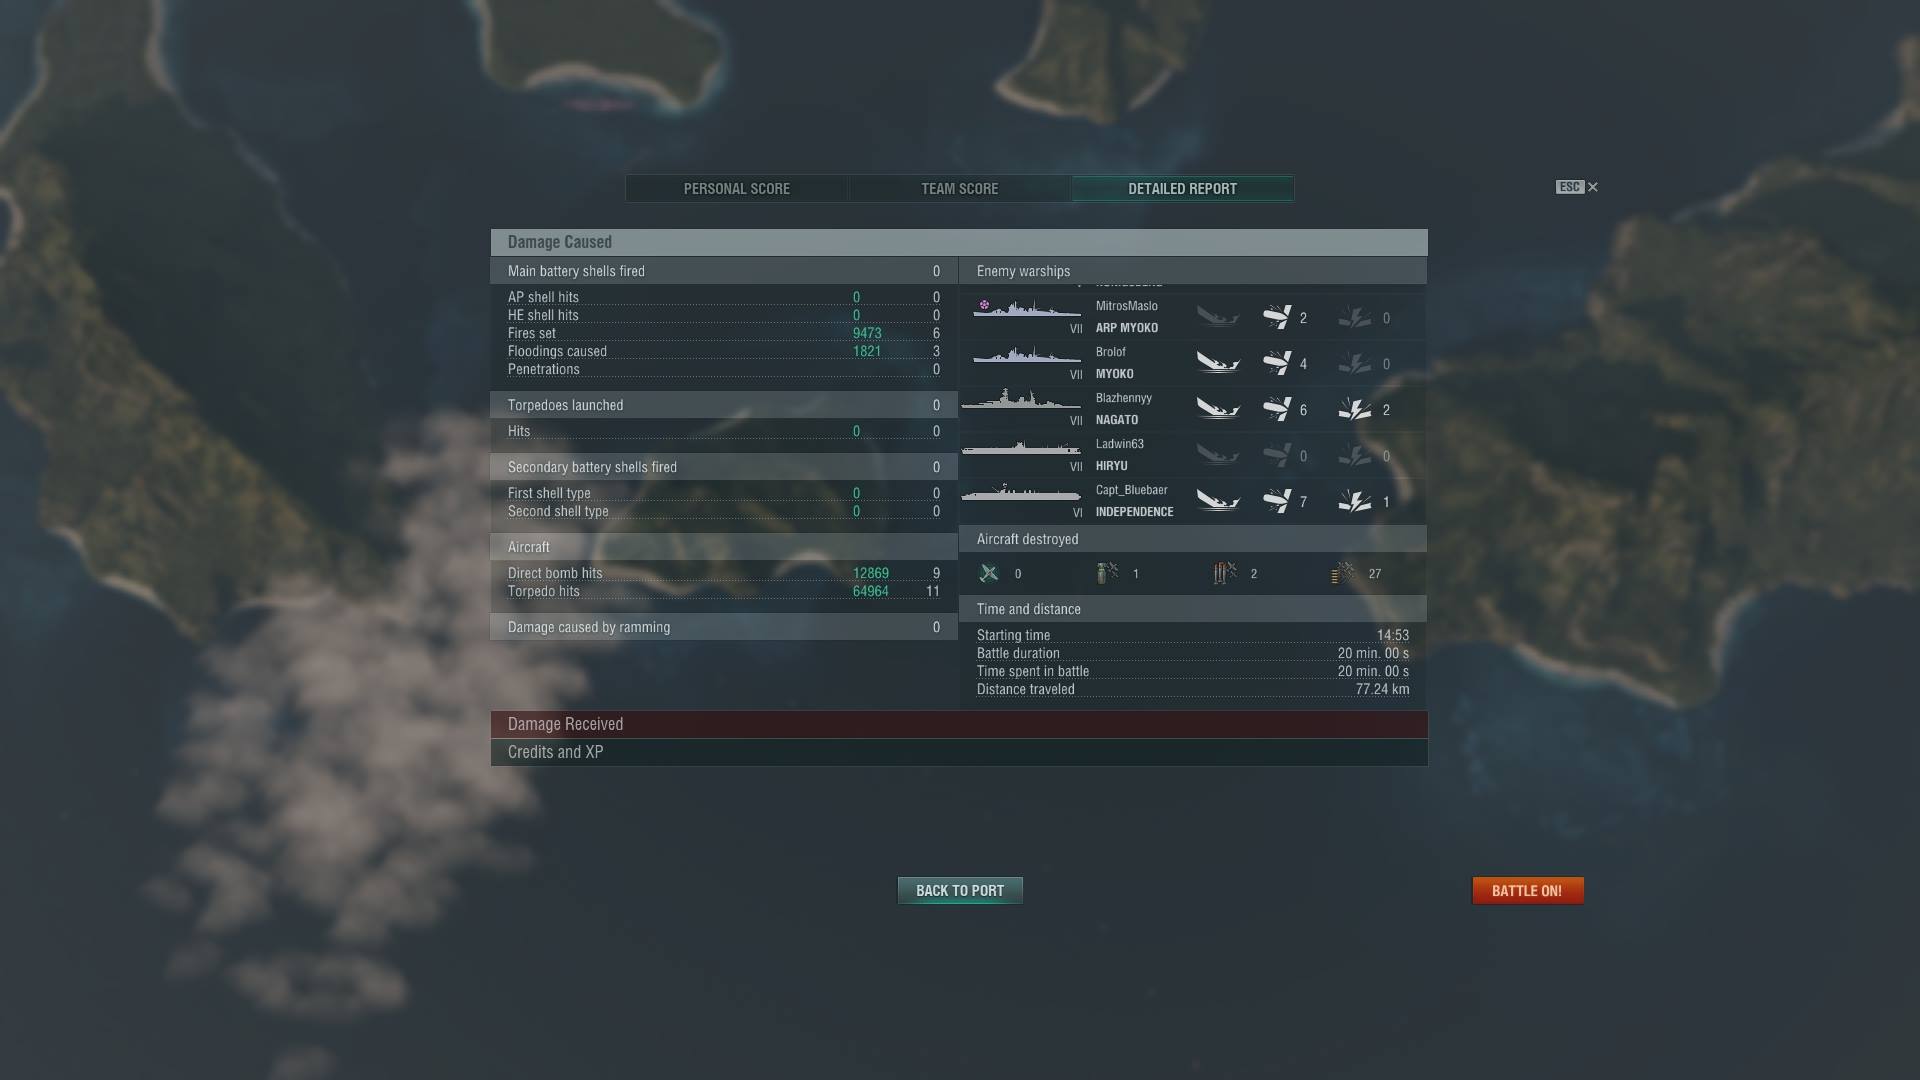Click the aircraft destroyed icon showing 2
1920x1080 pixels.
pyautogui.click(x=1225, y=573)
